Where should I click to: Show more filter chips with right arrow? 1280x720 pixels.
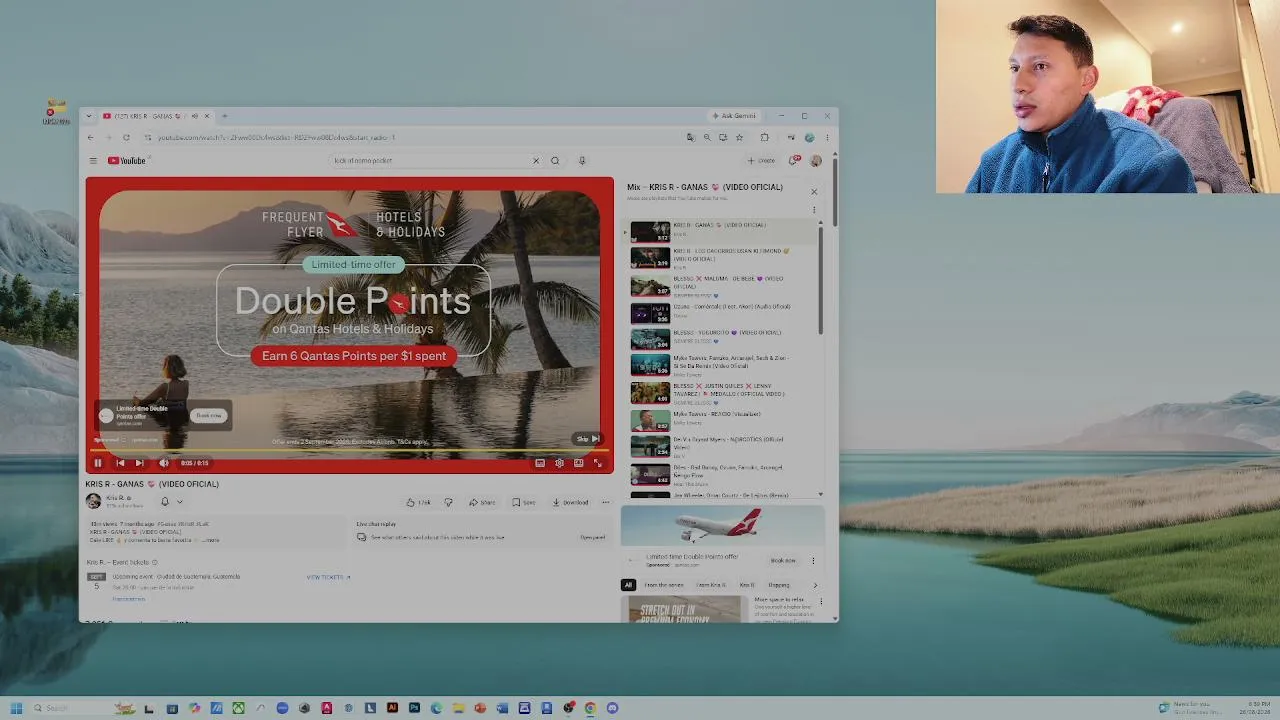(x=815, y=585)
